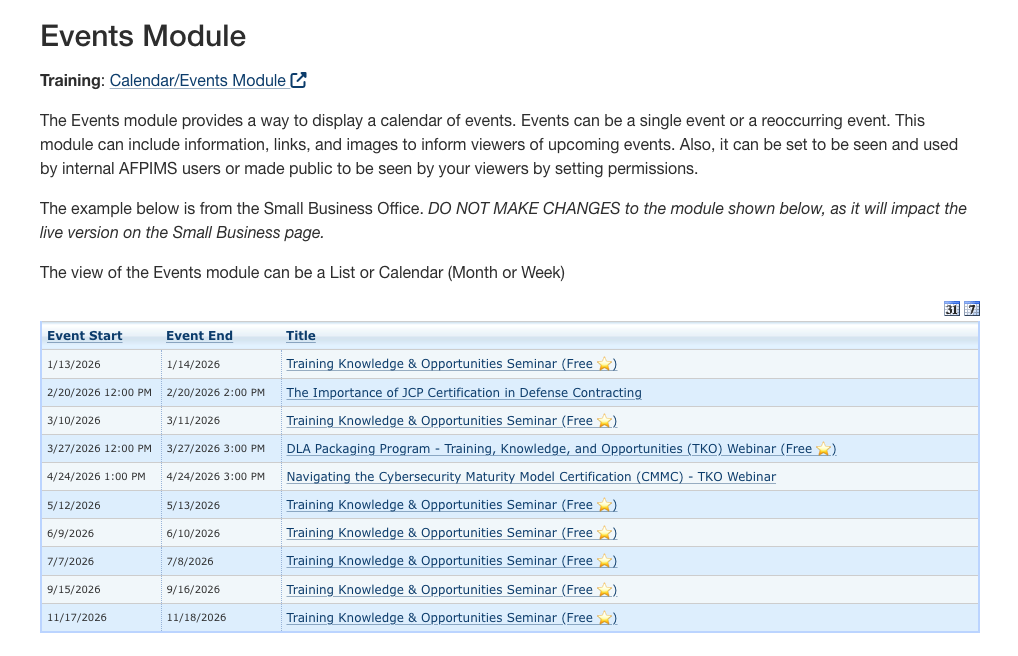Click star icon in 11/17/2026 seminar row
Viewport: 1018px width, 656px height.
click(x=604, y=618)
